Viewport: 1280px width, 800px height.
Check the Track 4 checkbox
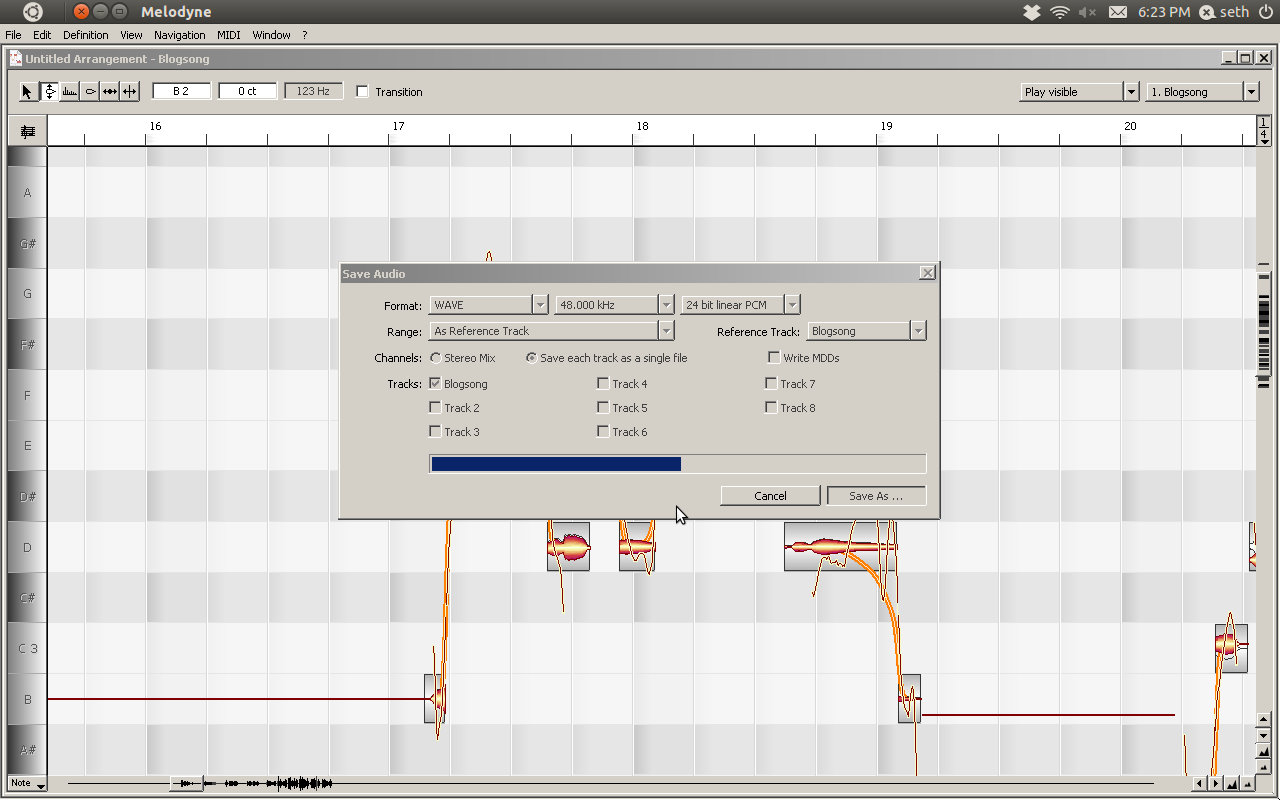coord(603,383)
